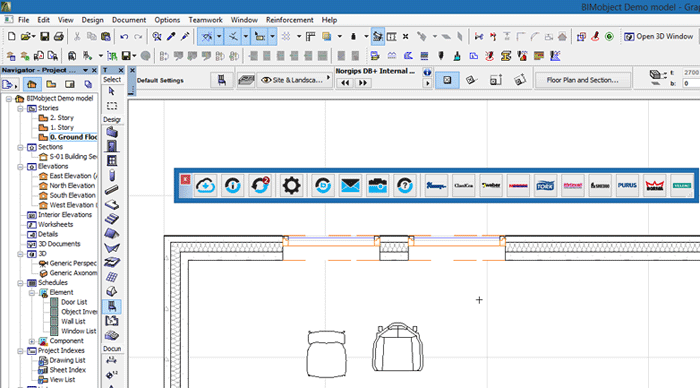Viewport: 700px width, 388px height.
Task: Toggle the guide lines button in toolbar
Action: pos(207,37)
